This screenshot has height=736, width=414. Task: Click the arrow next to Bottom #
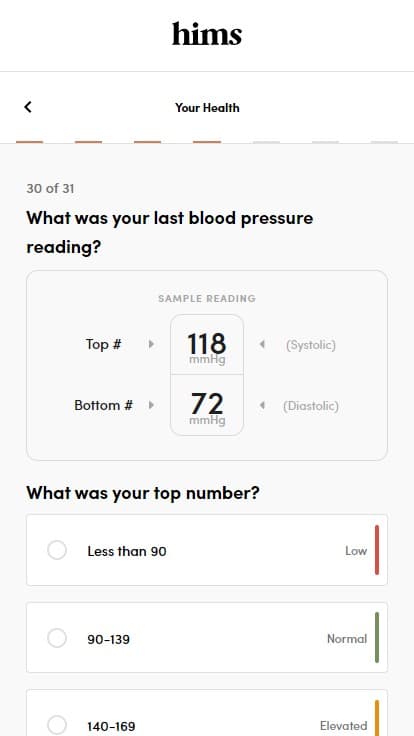click(151, 405)
